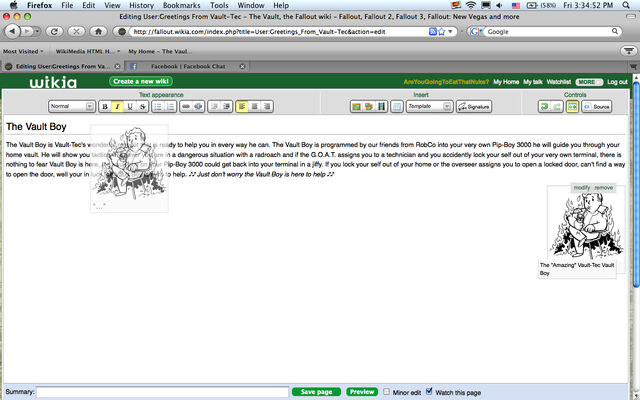640x400 pixels.
Task: Open the AreYouGoingToEatThatNuke? user link
Action: 446,82
